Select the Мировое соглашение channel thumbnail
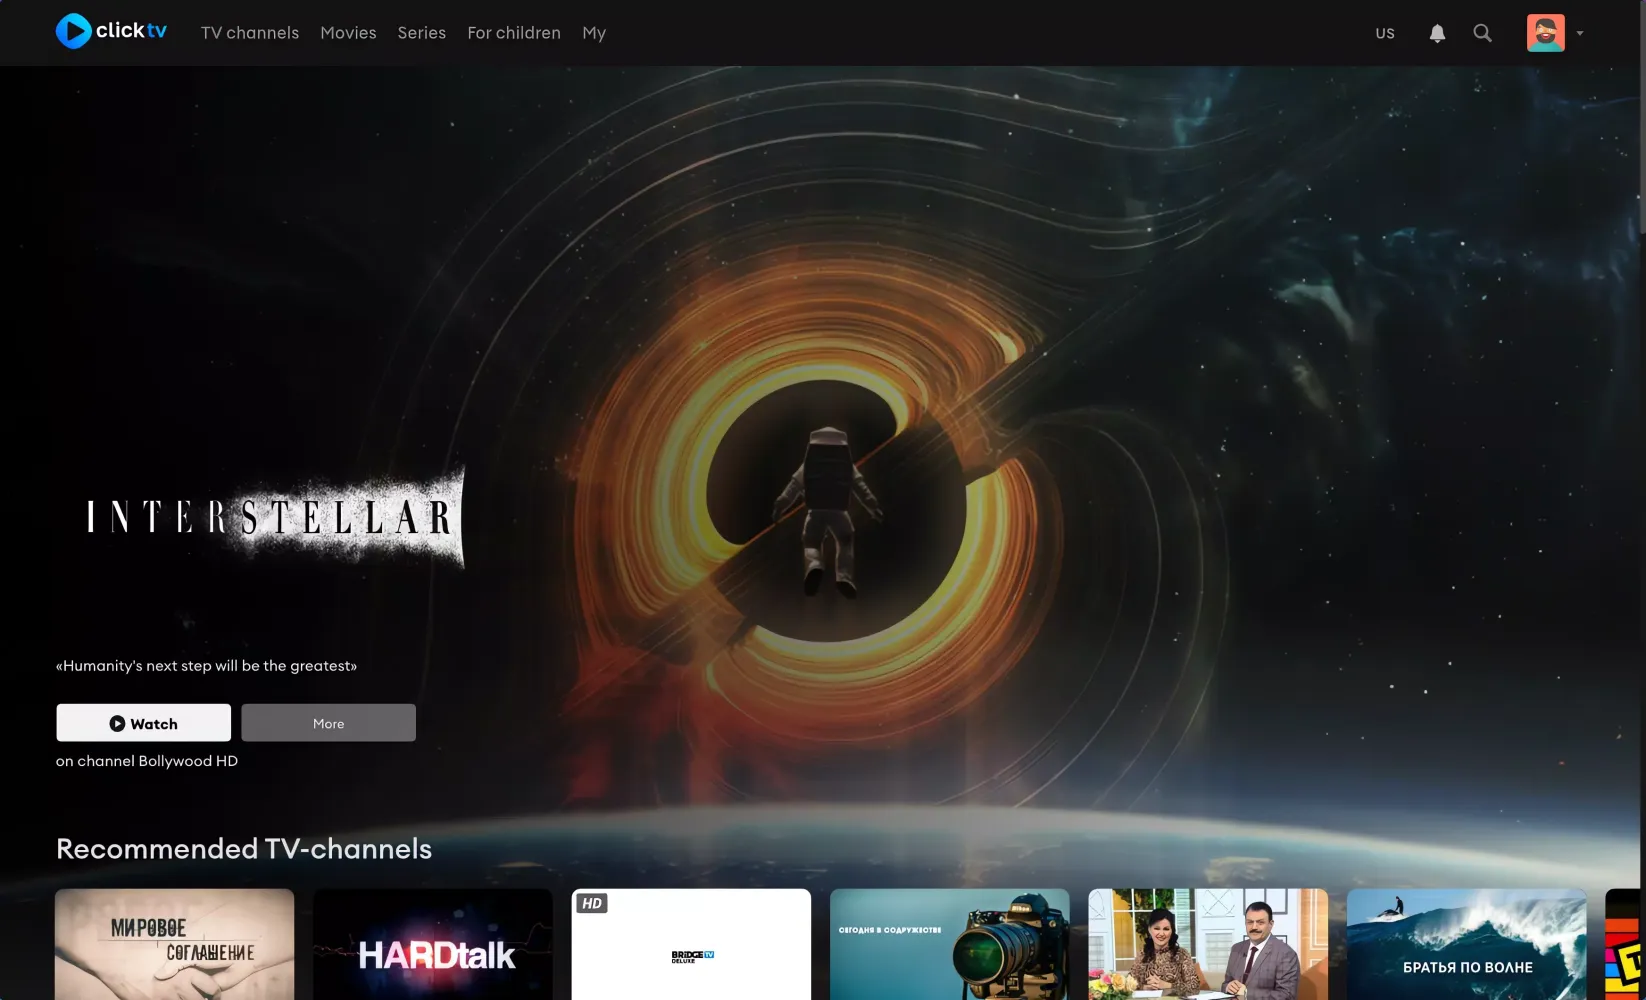The height and width of the screenshot is (1000, 1646). (175, 945)
